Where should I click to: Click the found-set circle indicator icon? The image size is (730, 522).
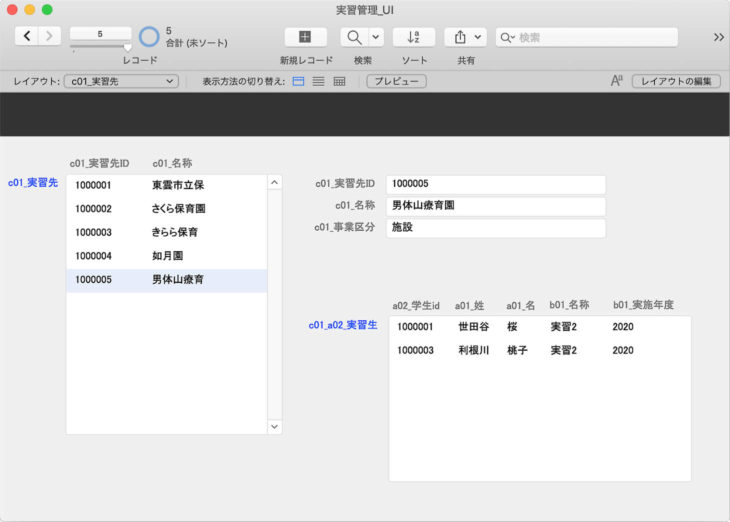pyautogui.click(x=149, y=37)
